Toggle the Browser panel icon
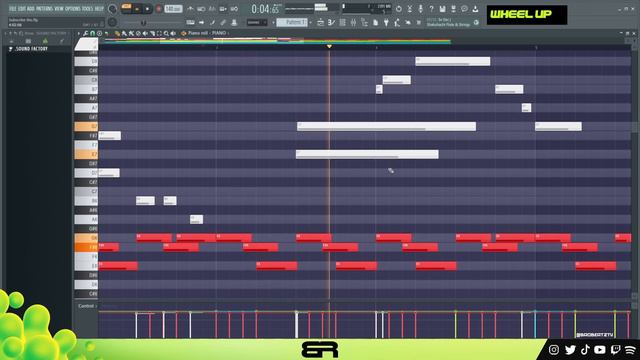This screenshot has height=360, width=640. (364, 23)
